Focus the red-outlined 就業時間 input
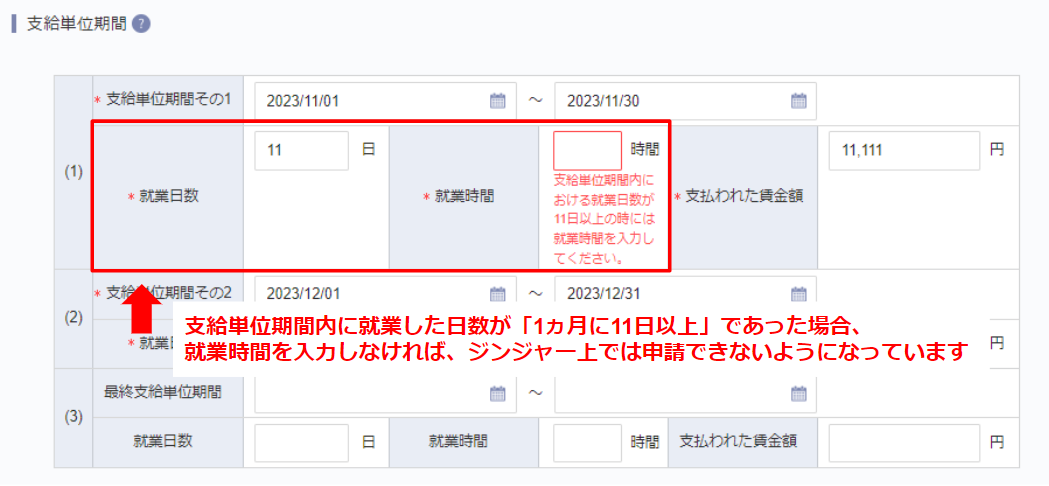1049x486 pixels. point(587,151)
